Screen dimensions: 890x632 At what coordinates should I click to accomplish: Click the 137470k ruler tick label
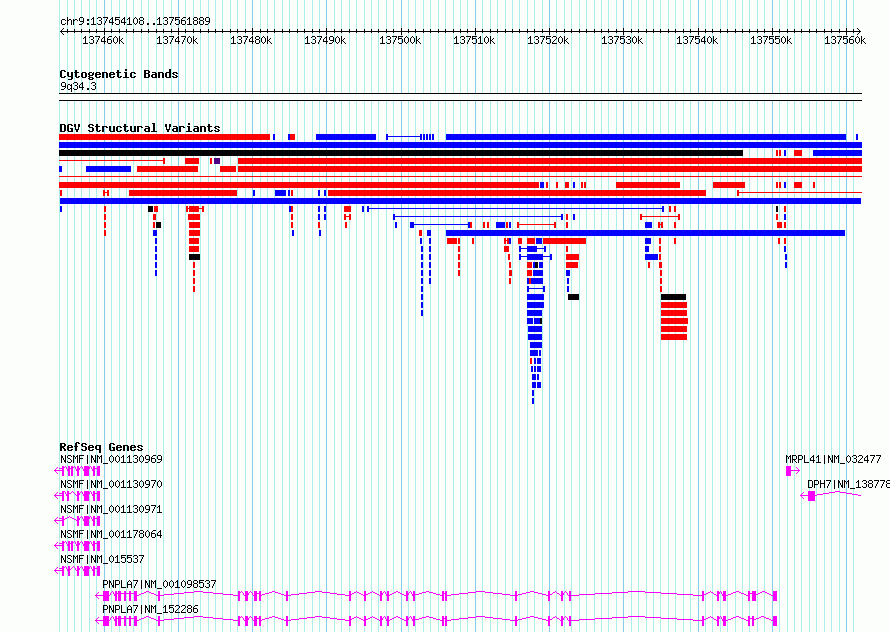[177, 40]
